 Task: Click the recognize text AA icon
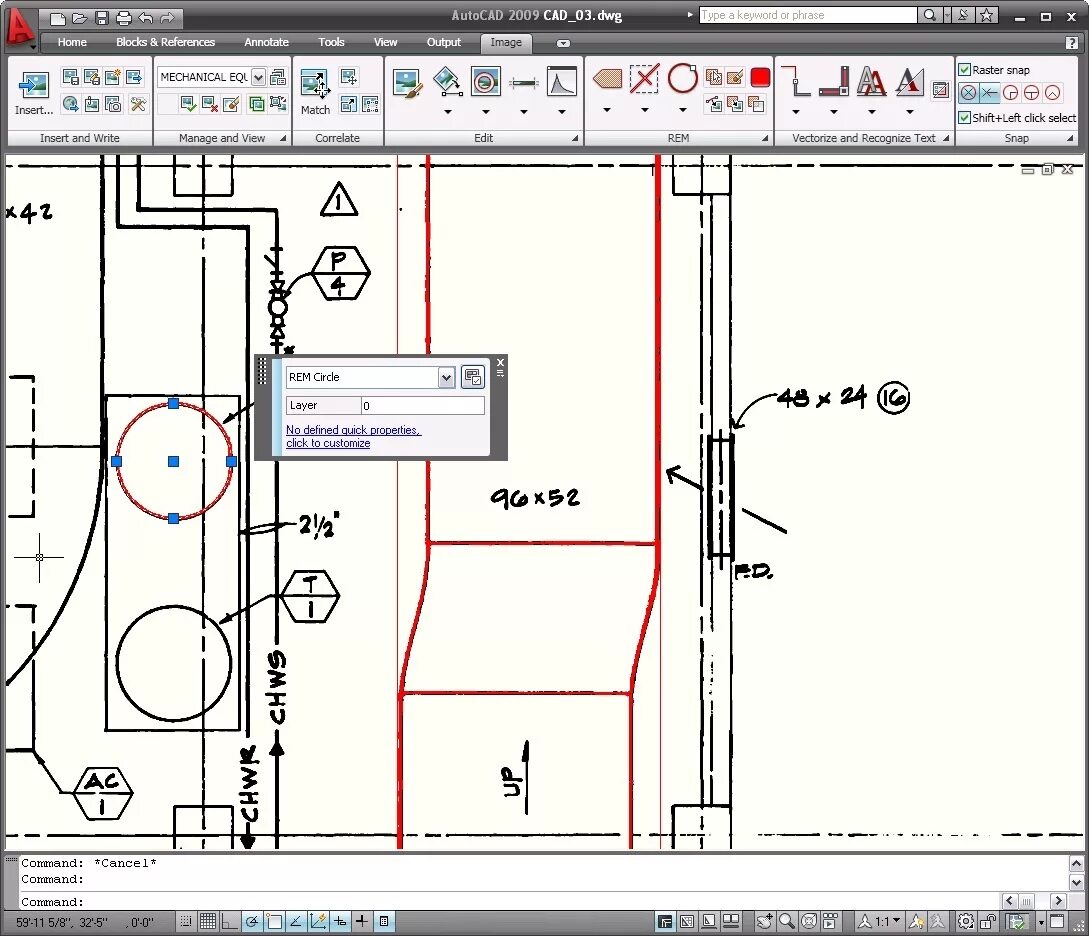pyautogui.click(x=872, y=81)
